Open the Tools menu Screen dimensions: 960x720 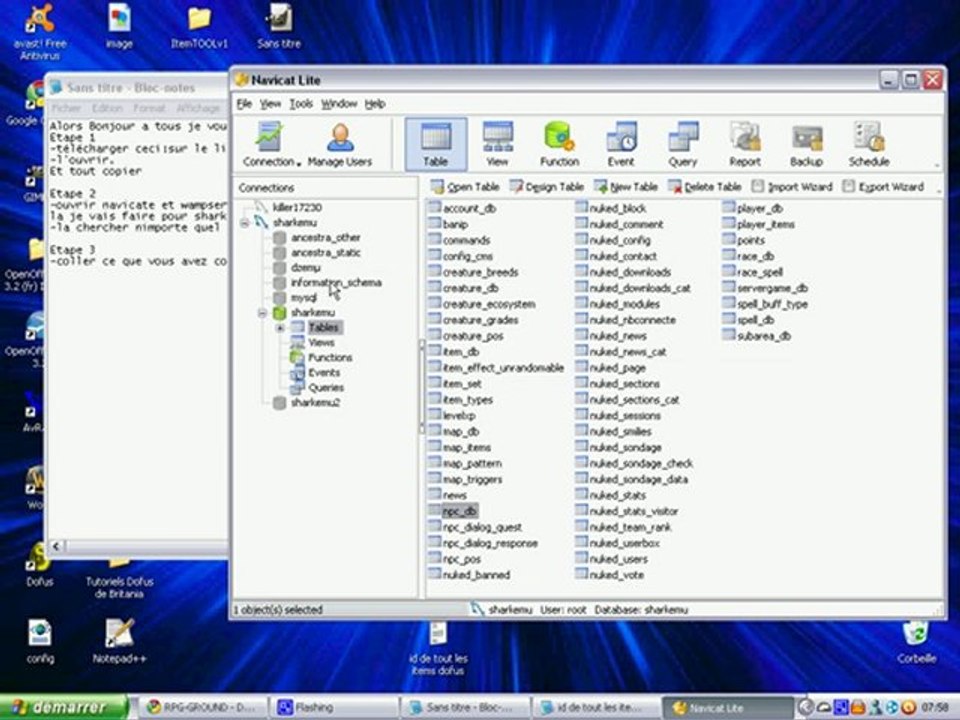301,103
